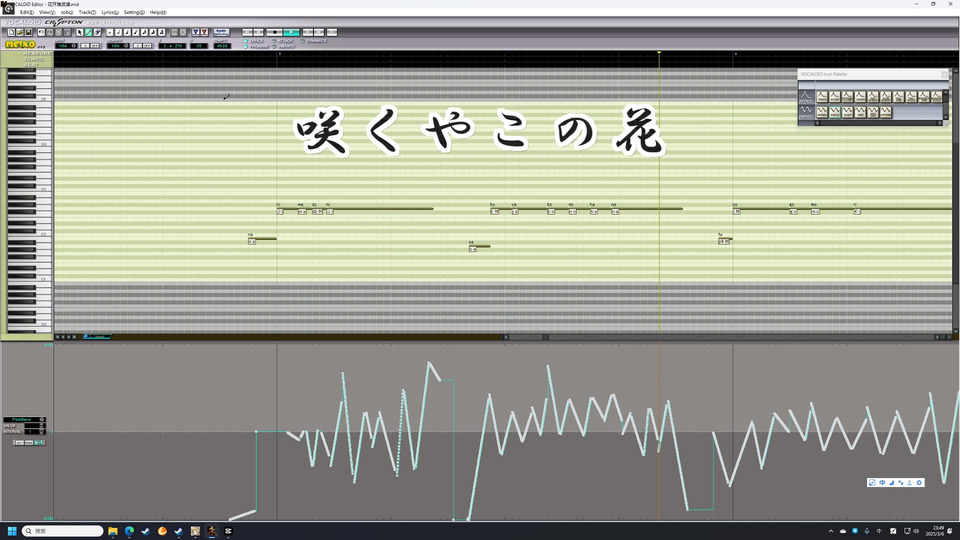The height and width of the screenshot is (540, 960).
Task: Select the DYNAMICS radio button
Action: click(x=302, y=41)
